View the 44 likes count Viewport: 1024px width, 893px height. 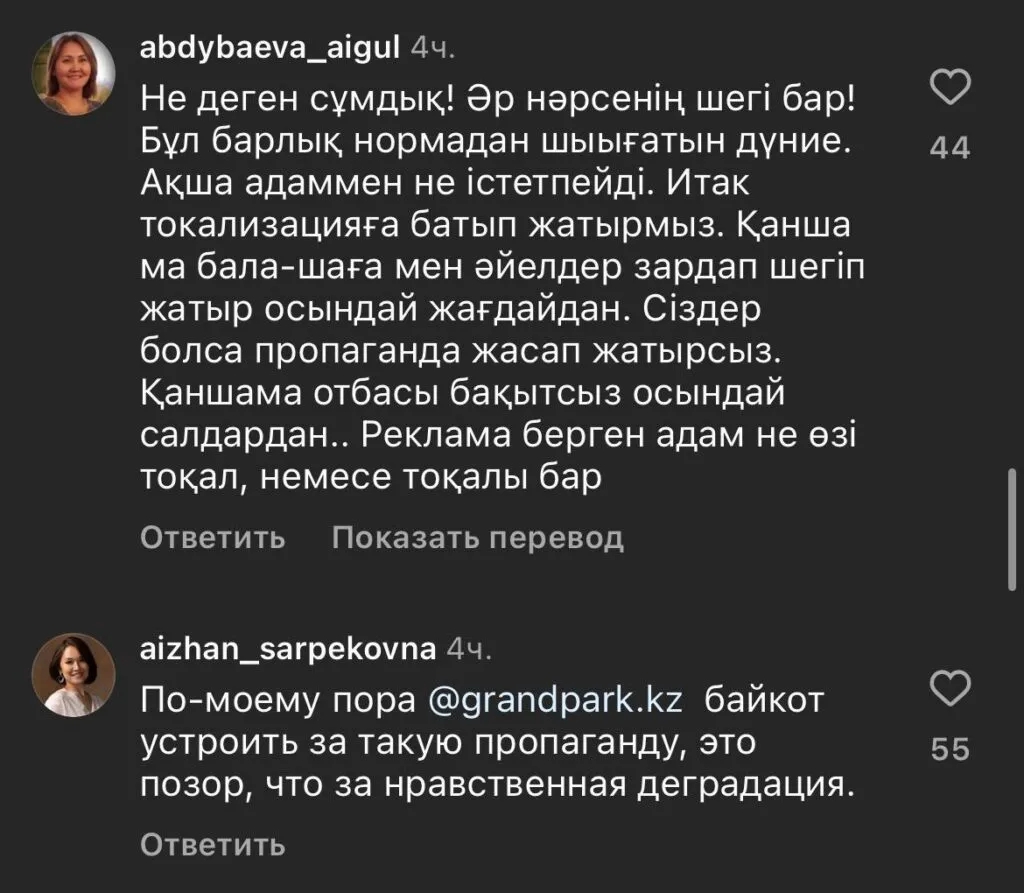click(949, 149)
